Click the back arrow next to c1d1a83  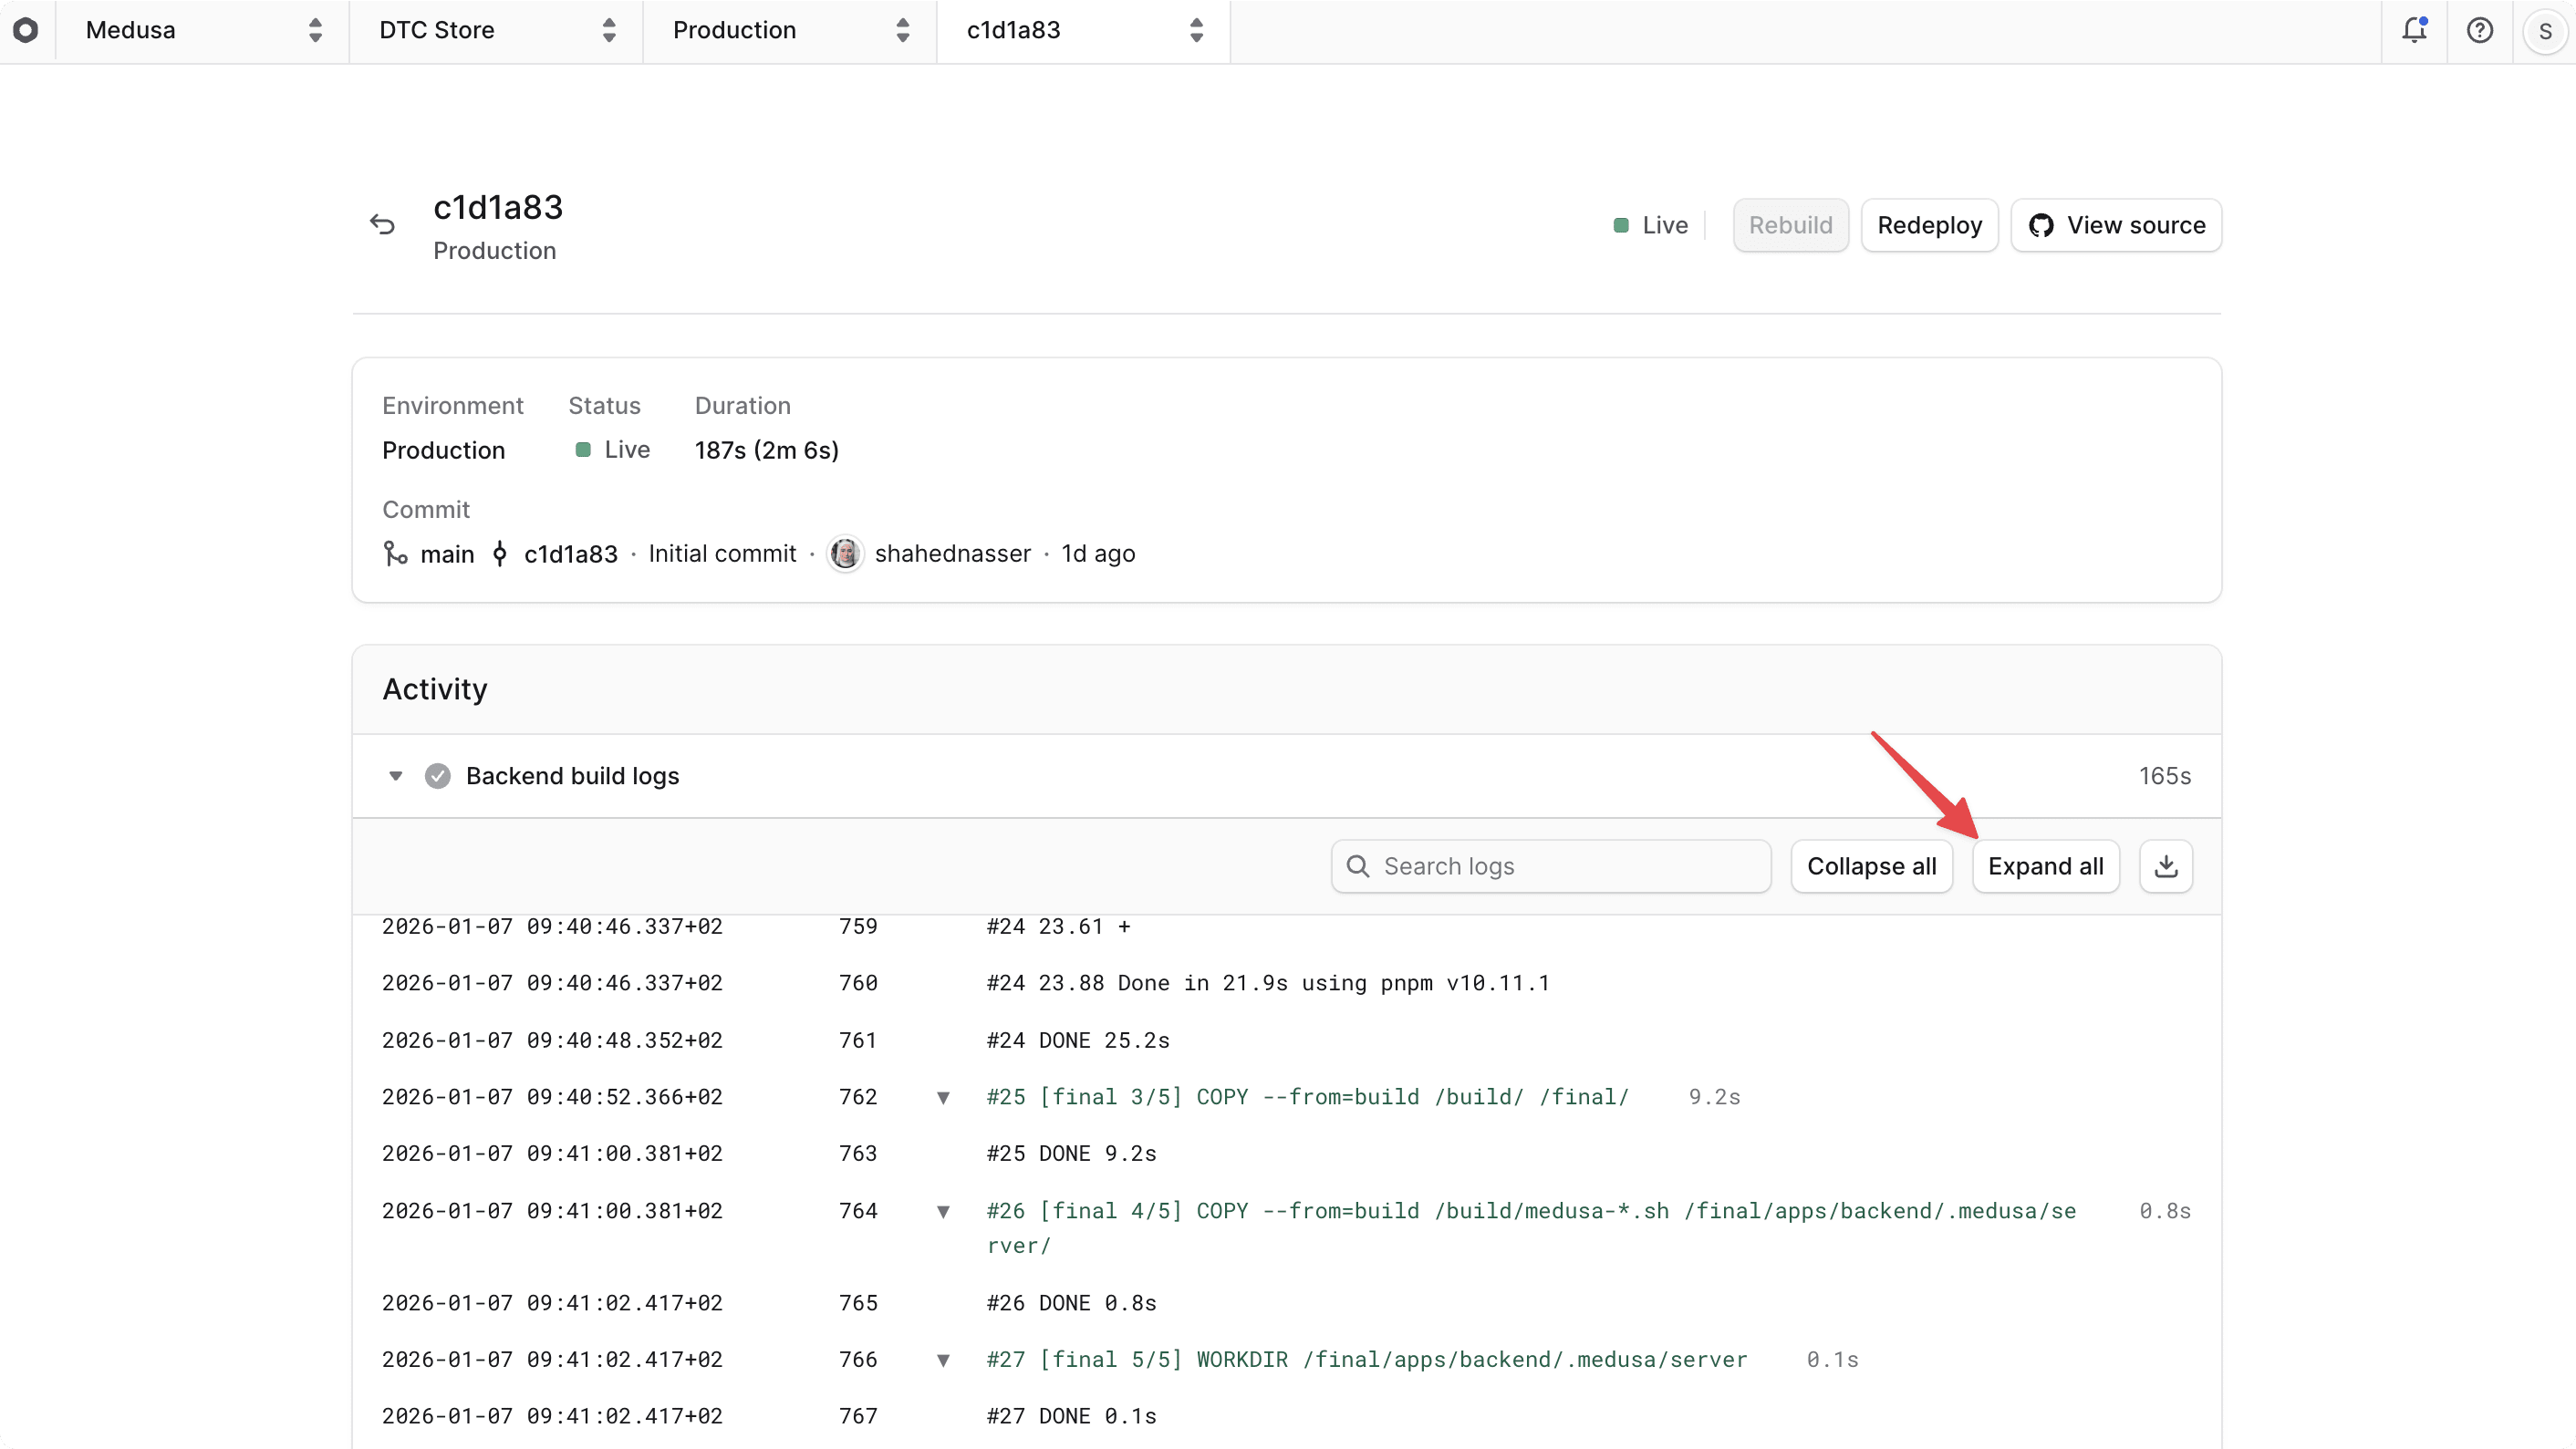(x=383, y=223)
